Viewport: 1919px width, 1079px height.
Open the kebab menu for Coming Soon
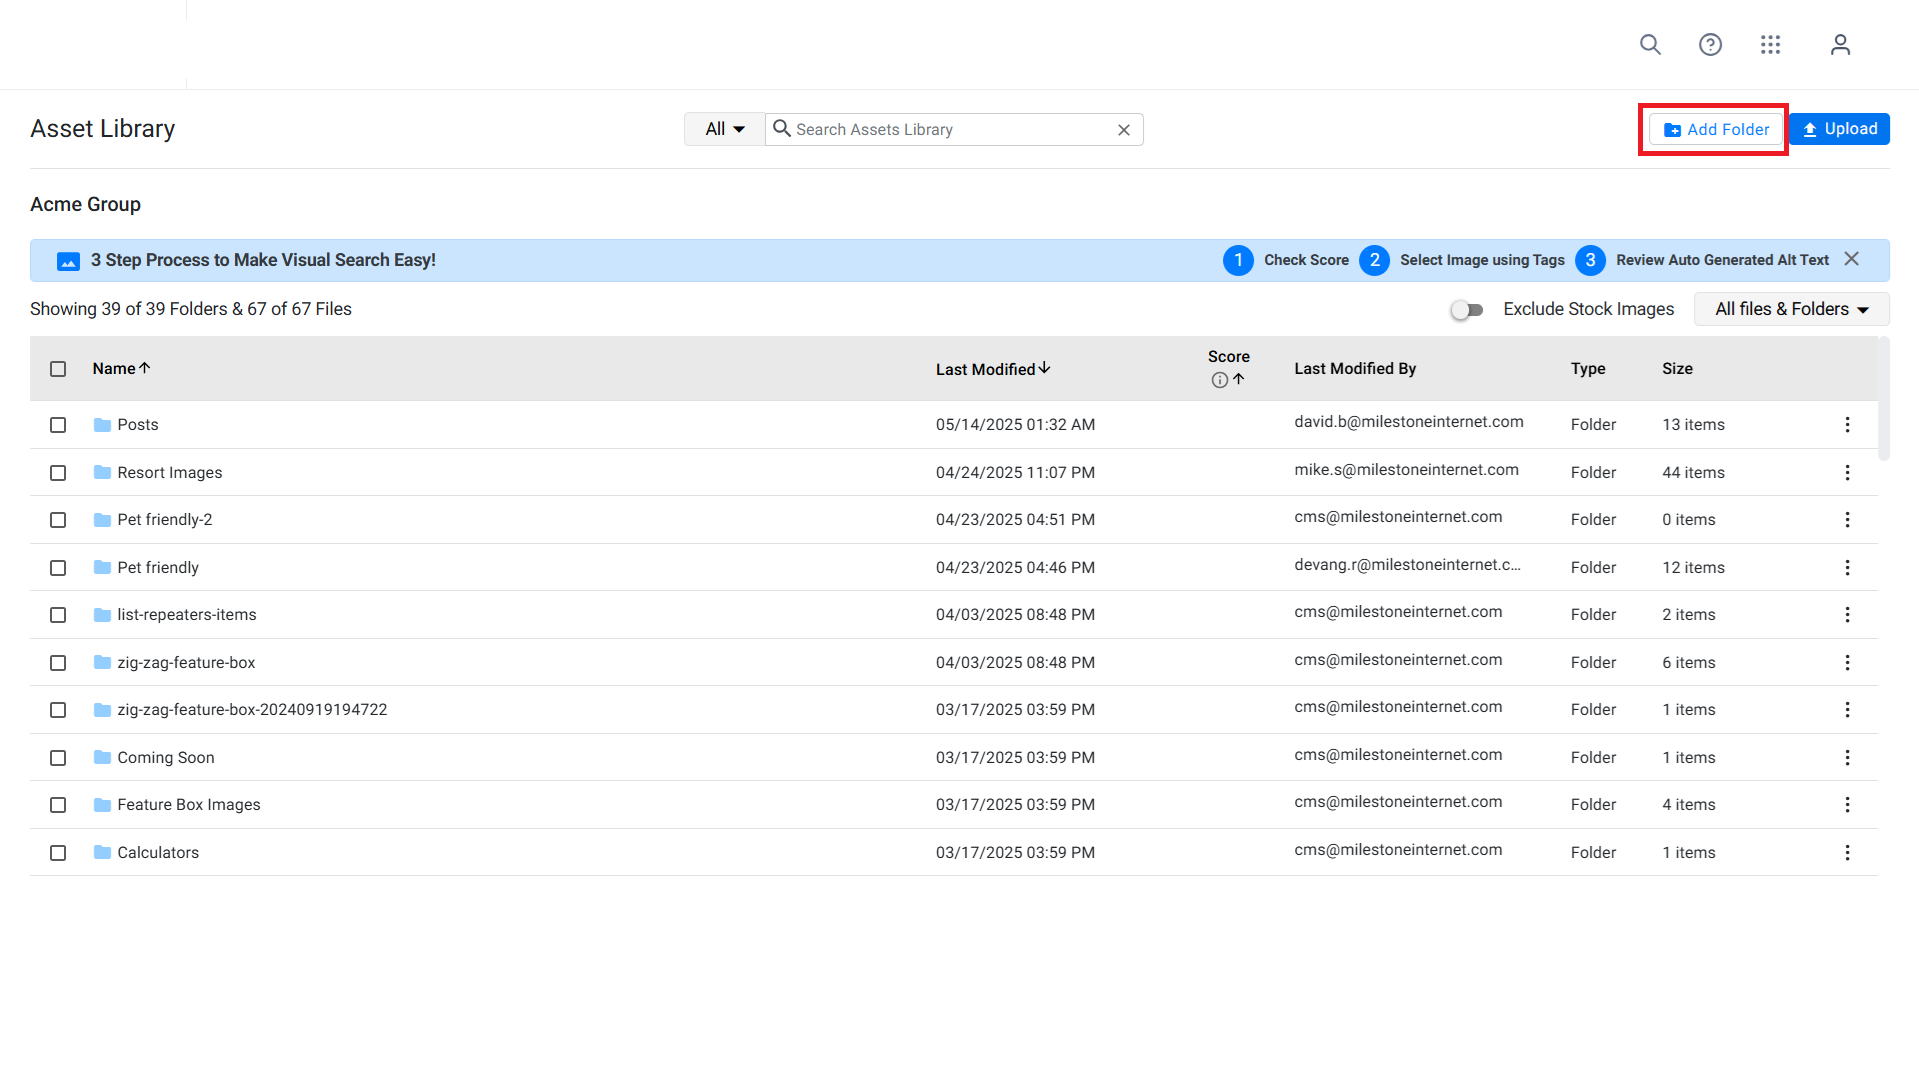pos(1847,758)
